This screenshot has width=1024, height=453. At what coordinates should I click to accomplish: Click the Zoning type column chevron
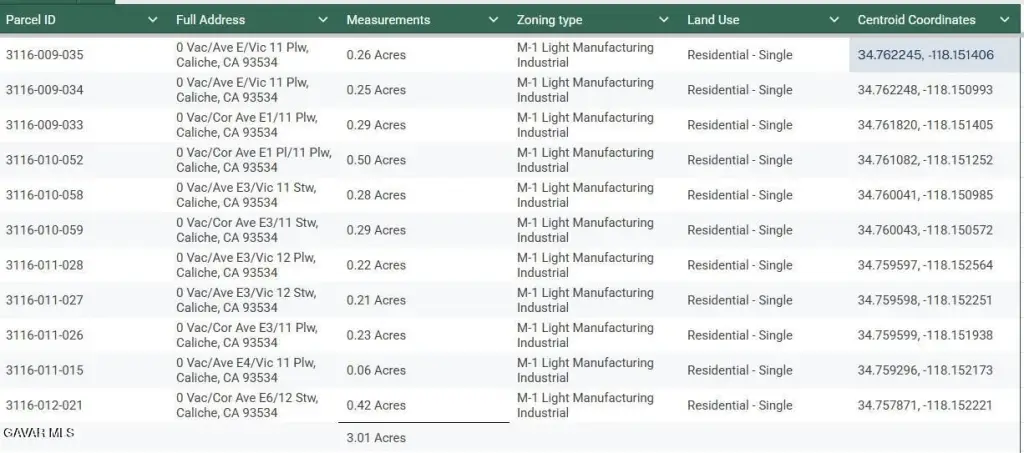664,20
